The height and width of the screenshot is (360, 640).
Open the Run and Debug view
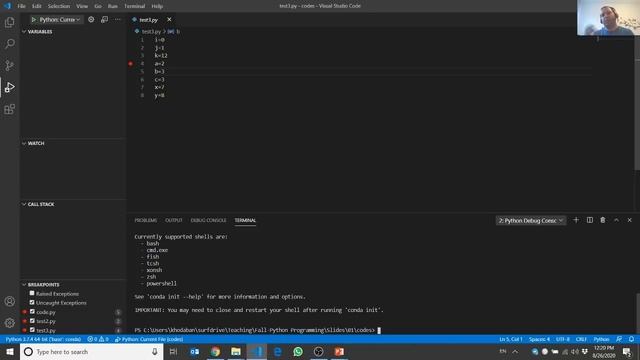coord(9,87)
